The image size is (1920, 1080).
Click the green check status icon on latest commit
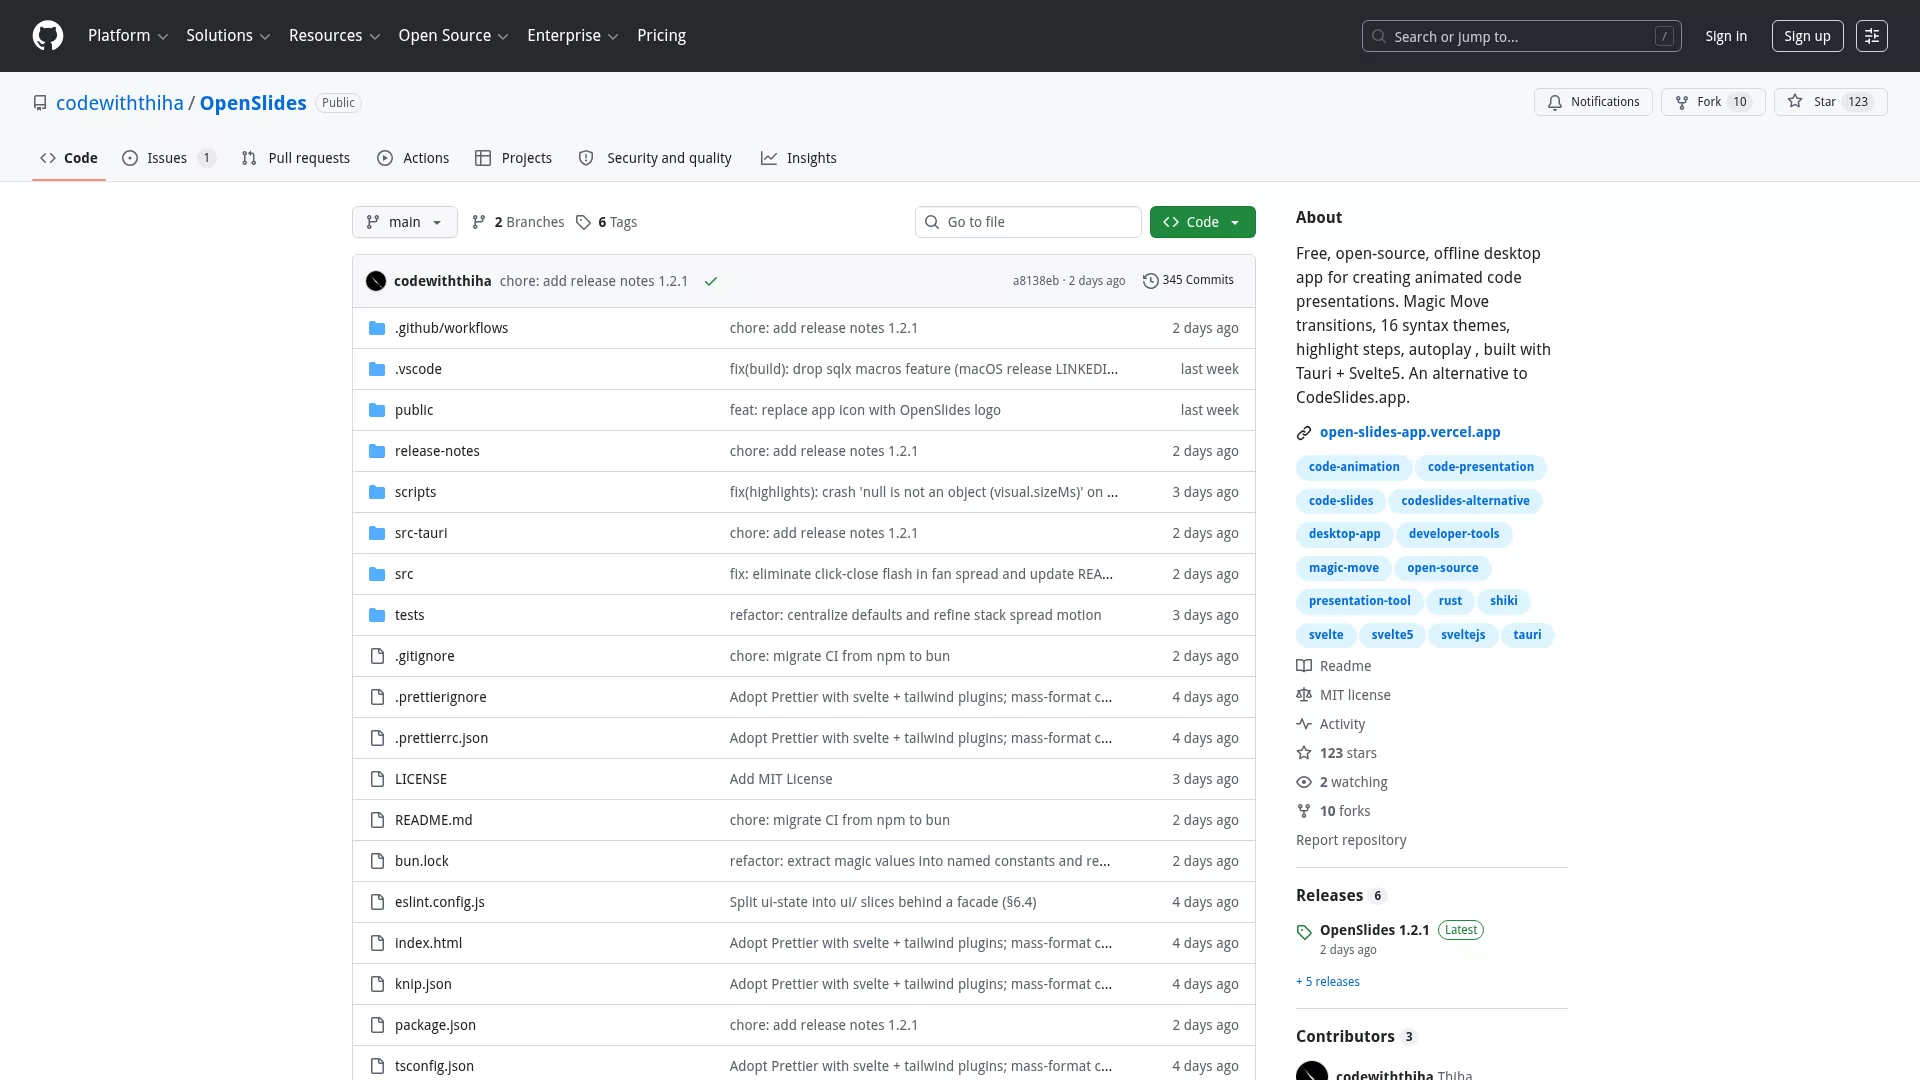711,281
